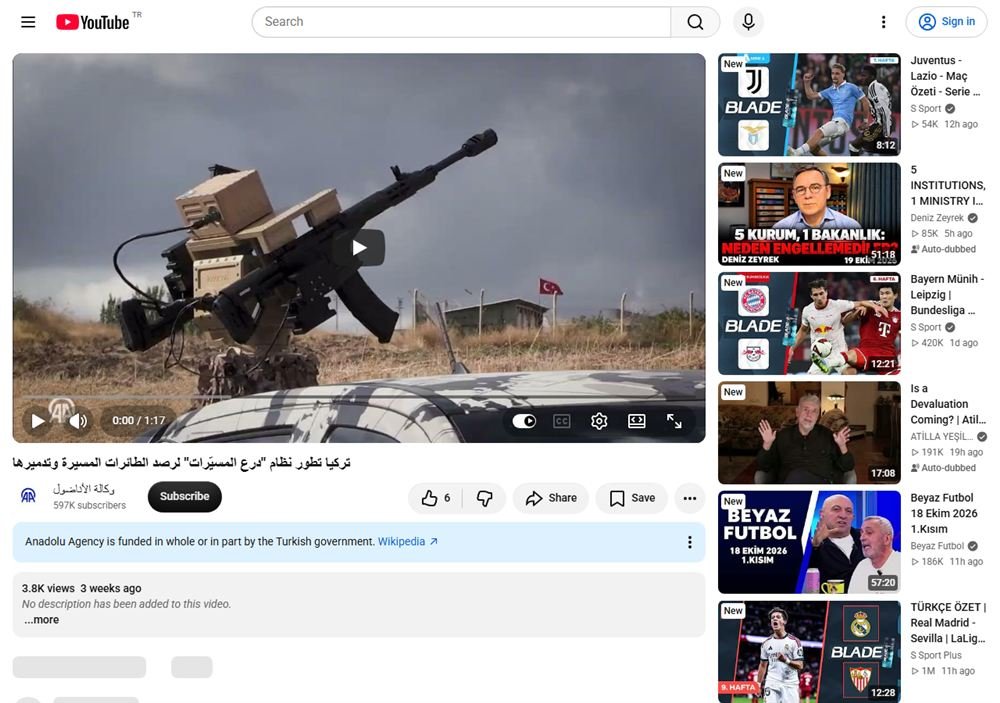Open the Wikipedia link in the info banner

click(x=408, y=542)
